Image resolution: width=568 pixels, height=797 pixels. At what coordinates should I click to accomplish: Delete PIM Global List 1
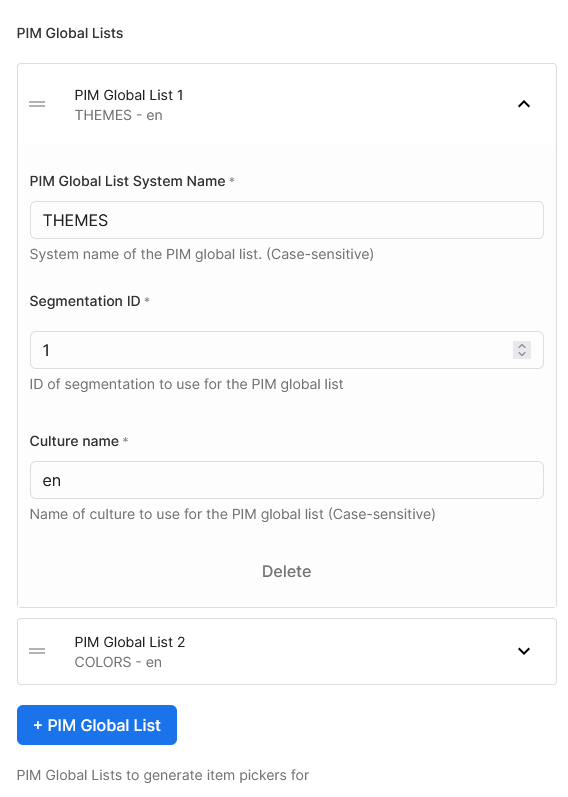tap(286, 571)
